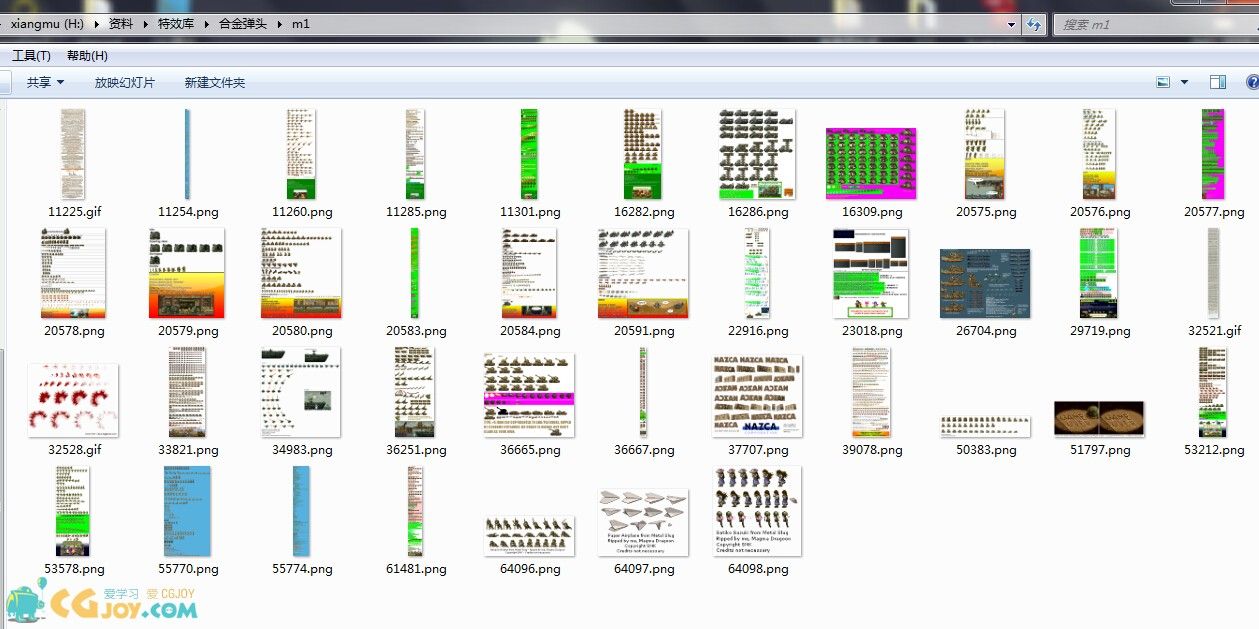Screen dimensions: 1259x629
Task: Expand the arrow after 资料
Action: (x=146, y=24)
